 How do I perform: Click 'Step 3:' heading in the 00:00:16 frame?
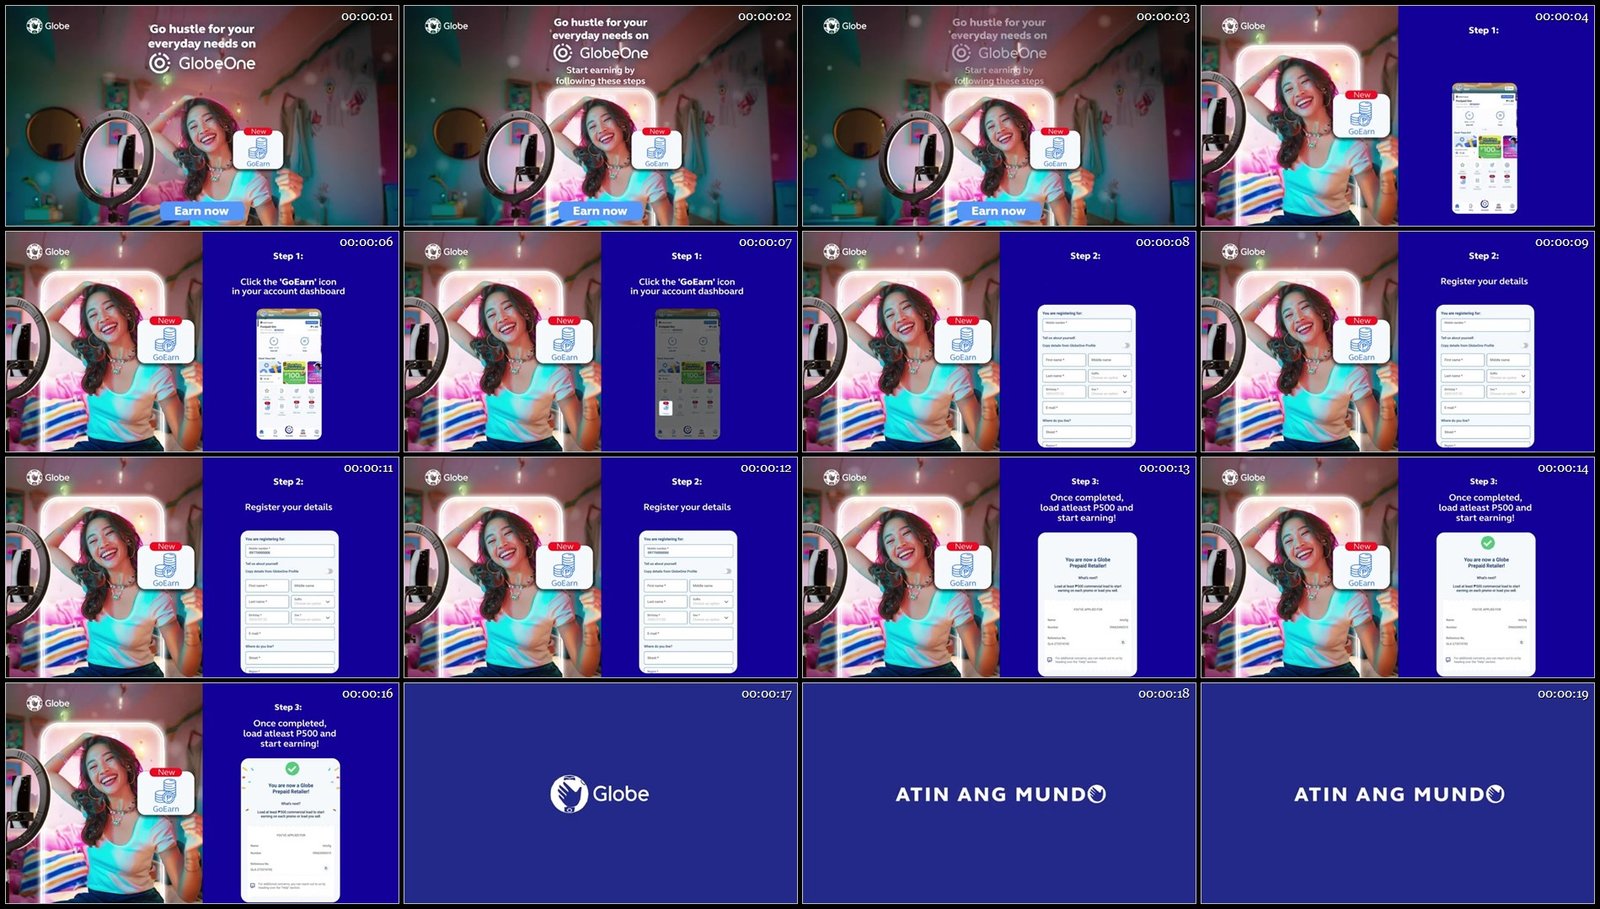(288, 707)
